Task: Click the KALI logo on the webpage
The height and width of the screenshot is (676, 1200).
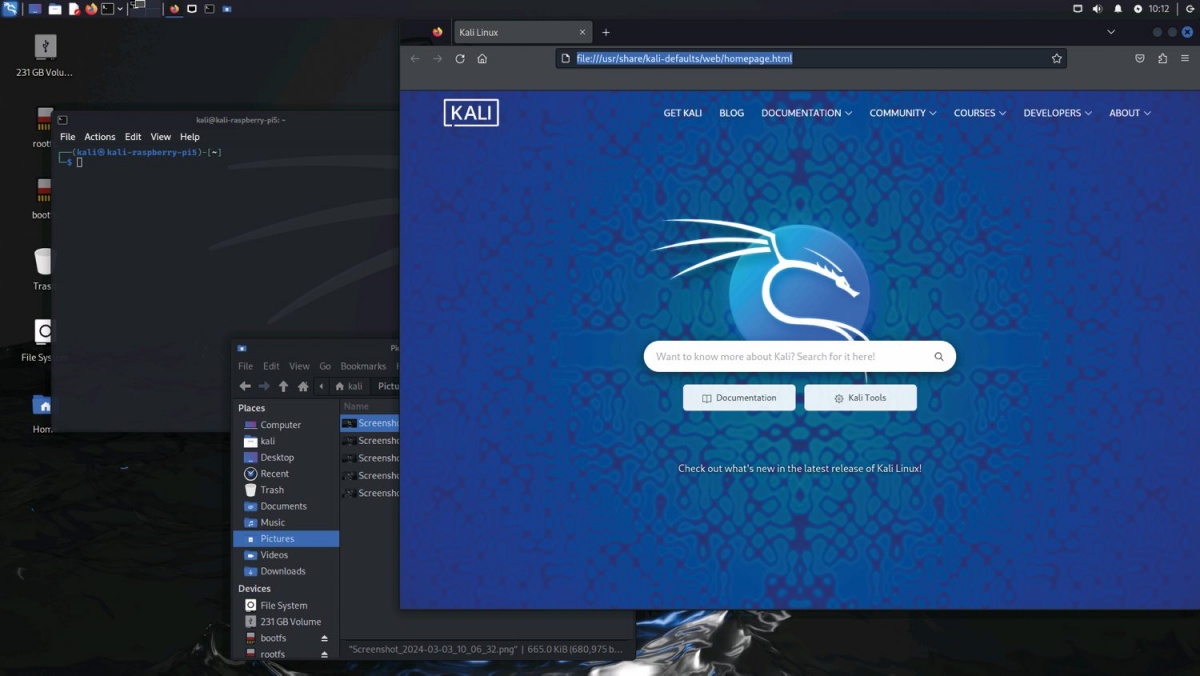Action: point(471,113)
